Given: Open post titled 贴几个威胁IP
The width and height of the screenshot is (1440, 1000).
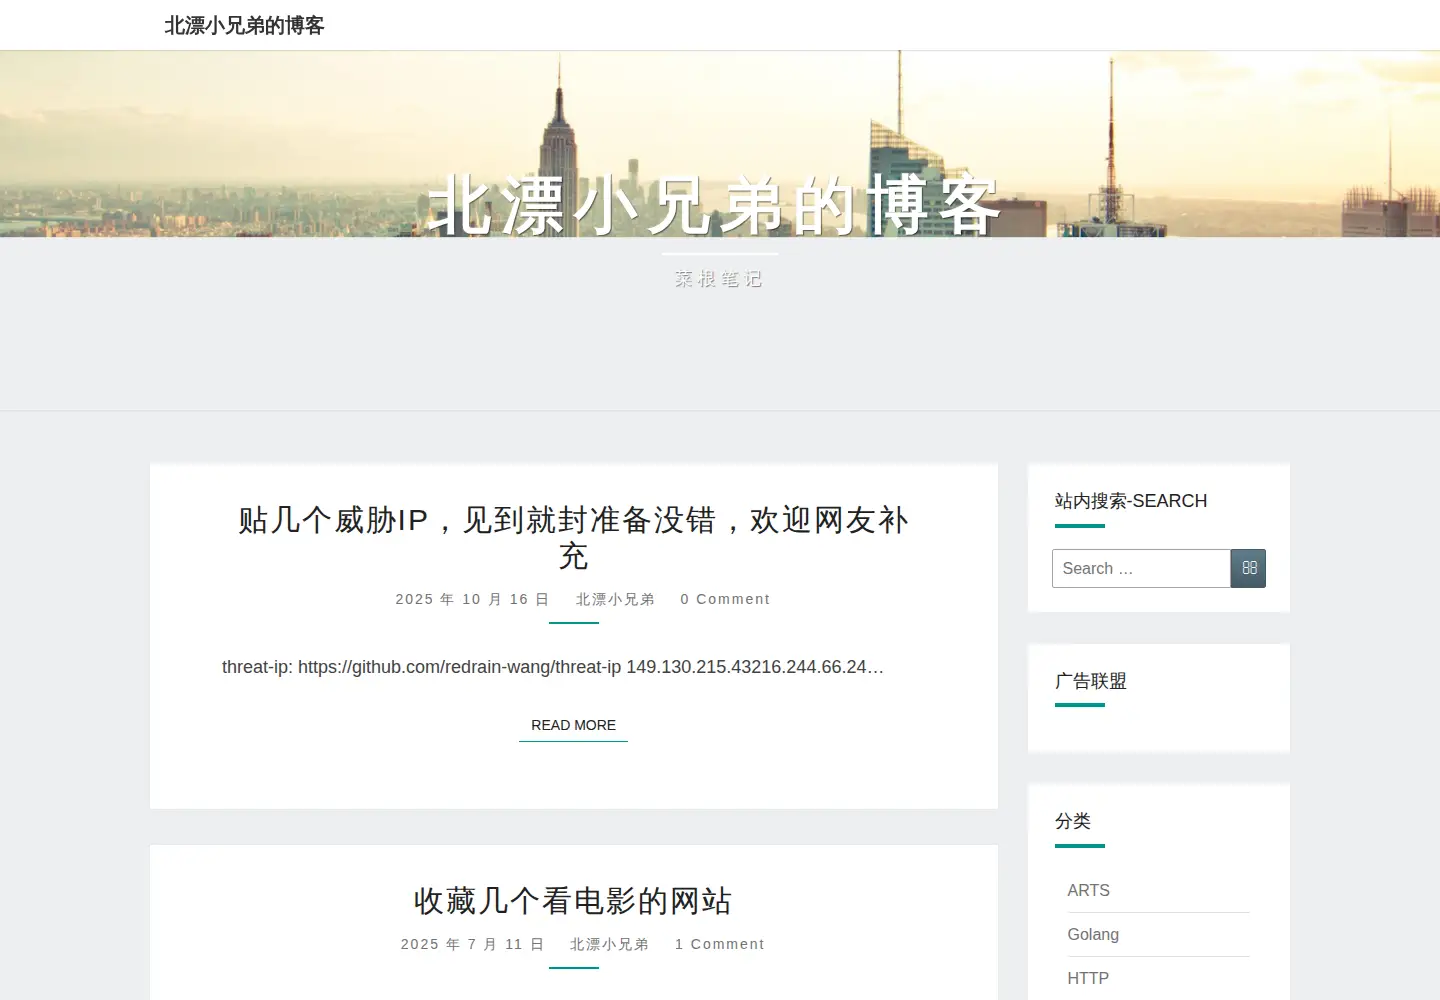Looking at the screenshot, I should [x=574, y=537].
